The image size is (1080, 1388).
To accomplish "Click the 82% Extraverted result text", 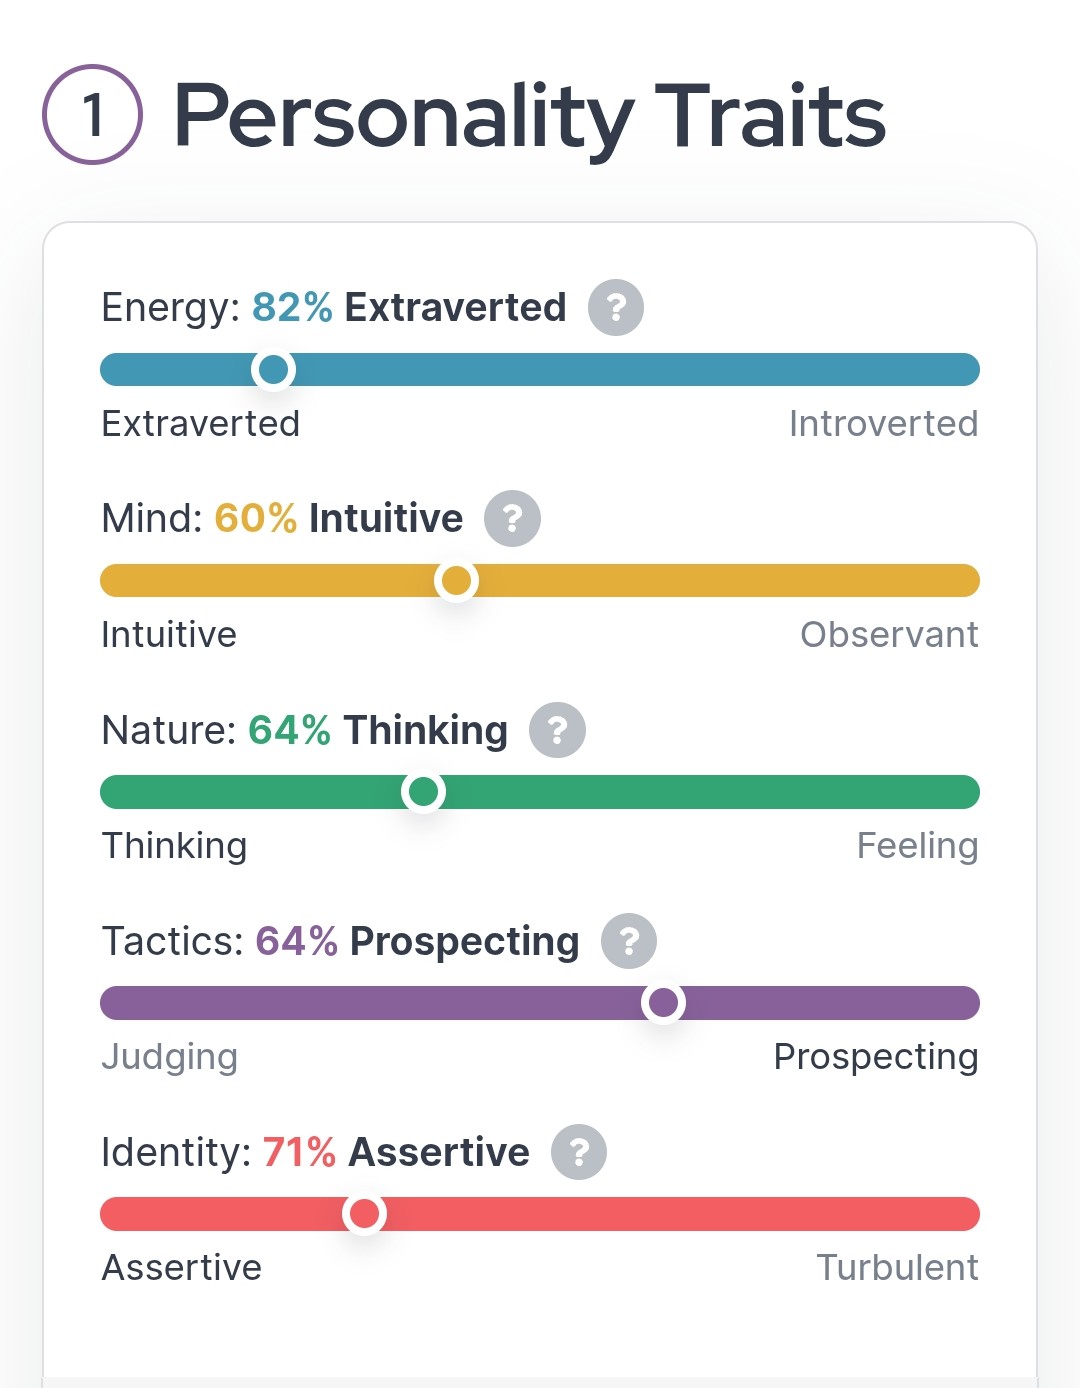I will (x=409, y=307).
